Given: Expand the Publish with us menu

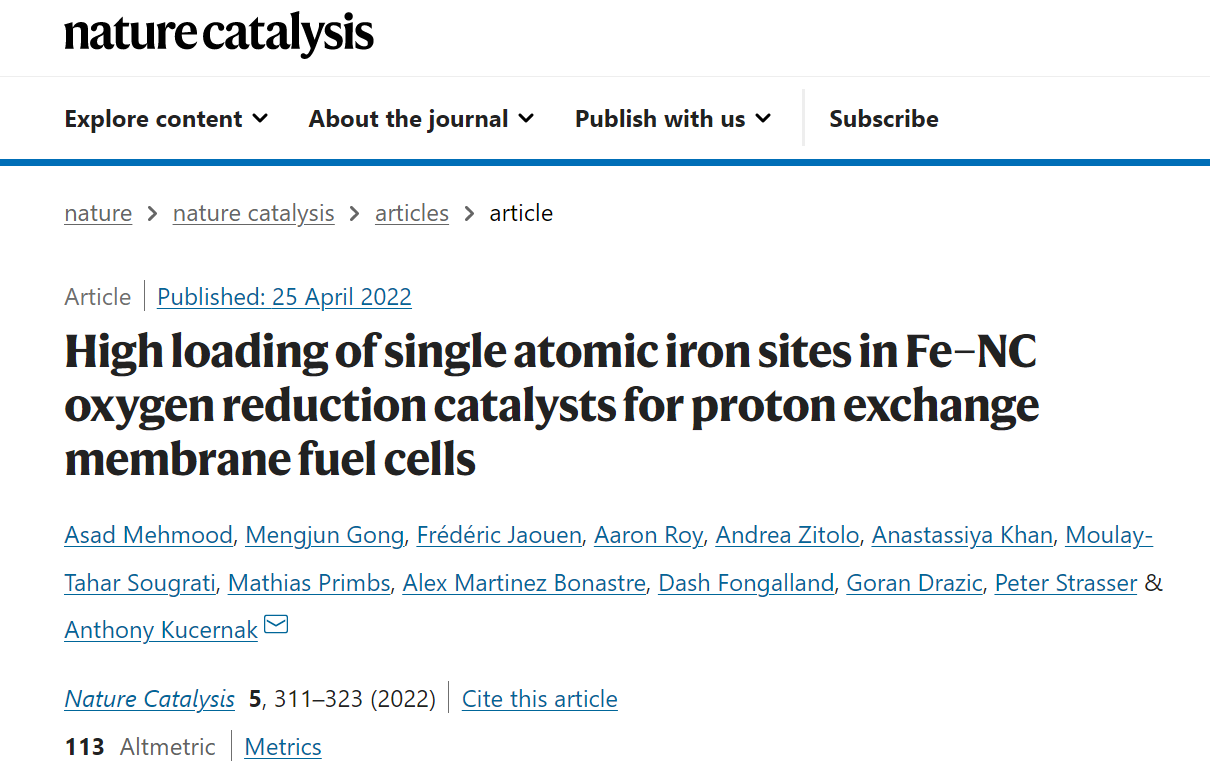Looking at the screenshot, I should pos(673,119).
